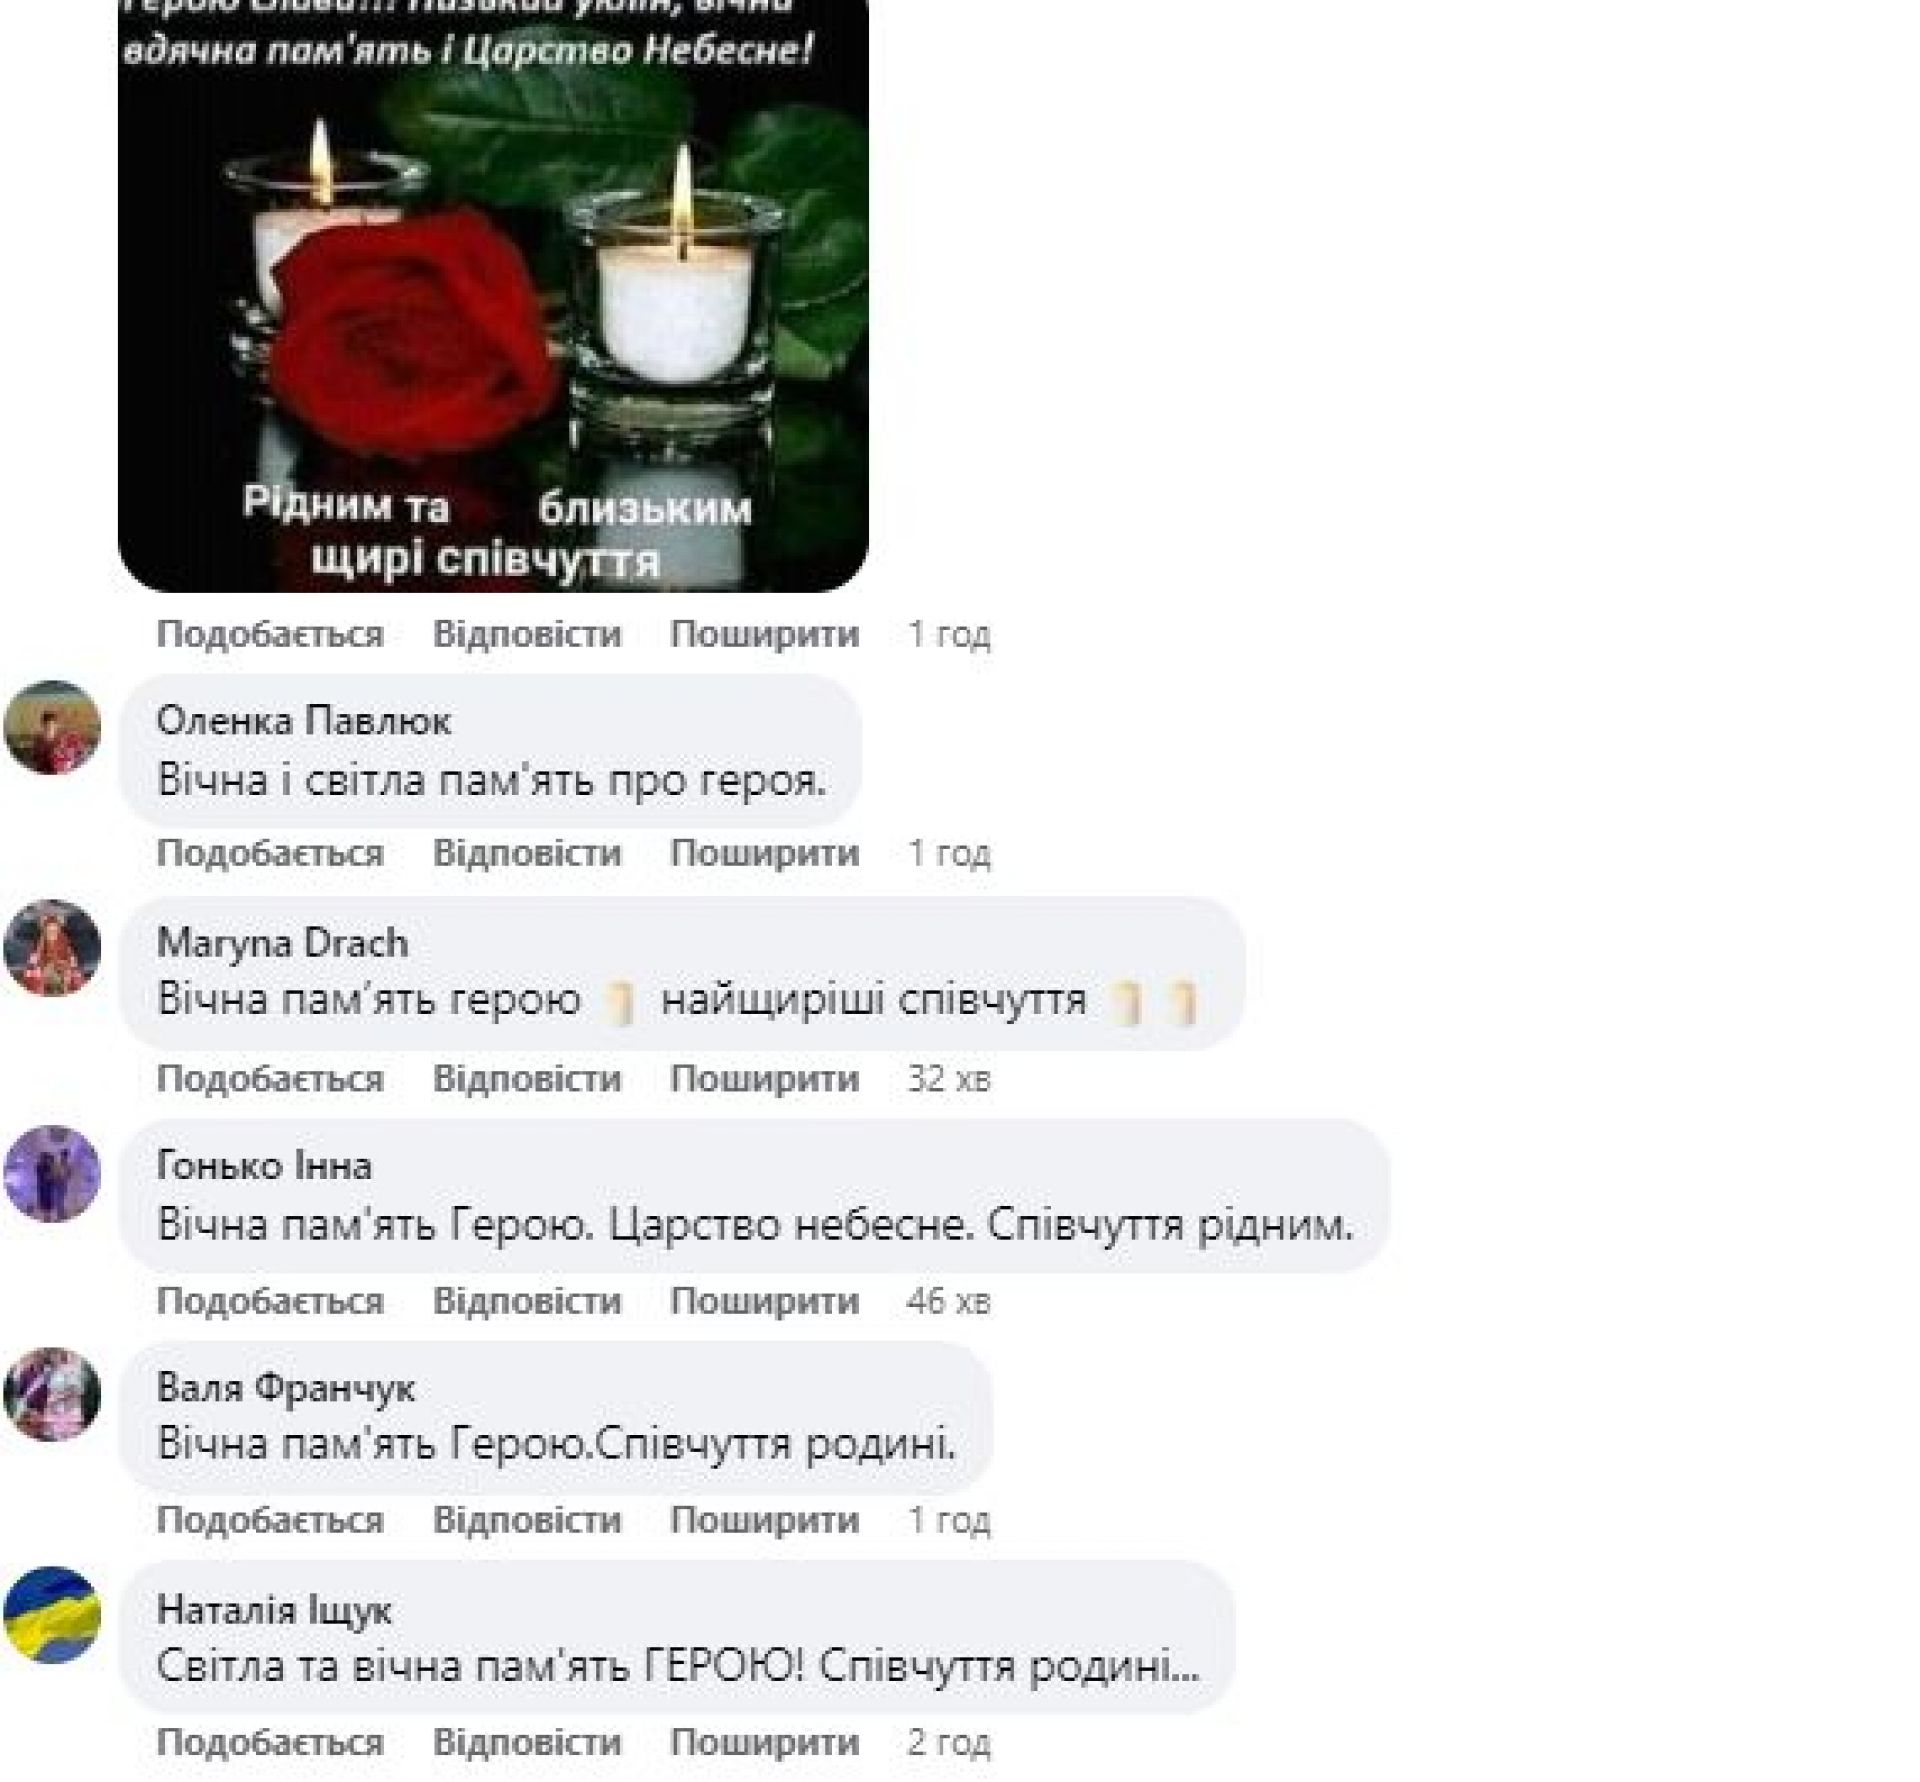The image size is (1920, 1782).
Task: Like Валя Франчук's comment
Action: [270, 1520]
